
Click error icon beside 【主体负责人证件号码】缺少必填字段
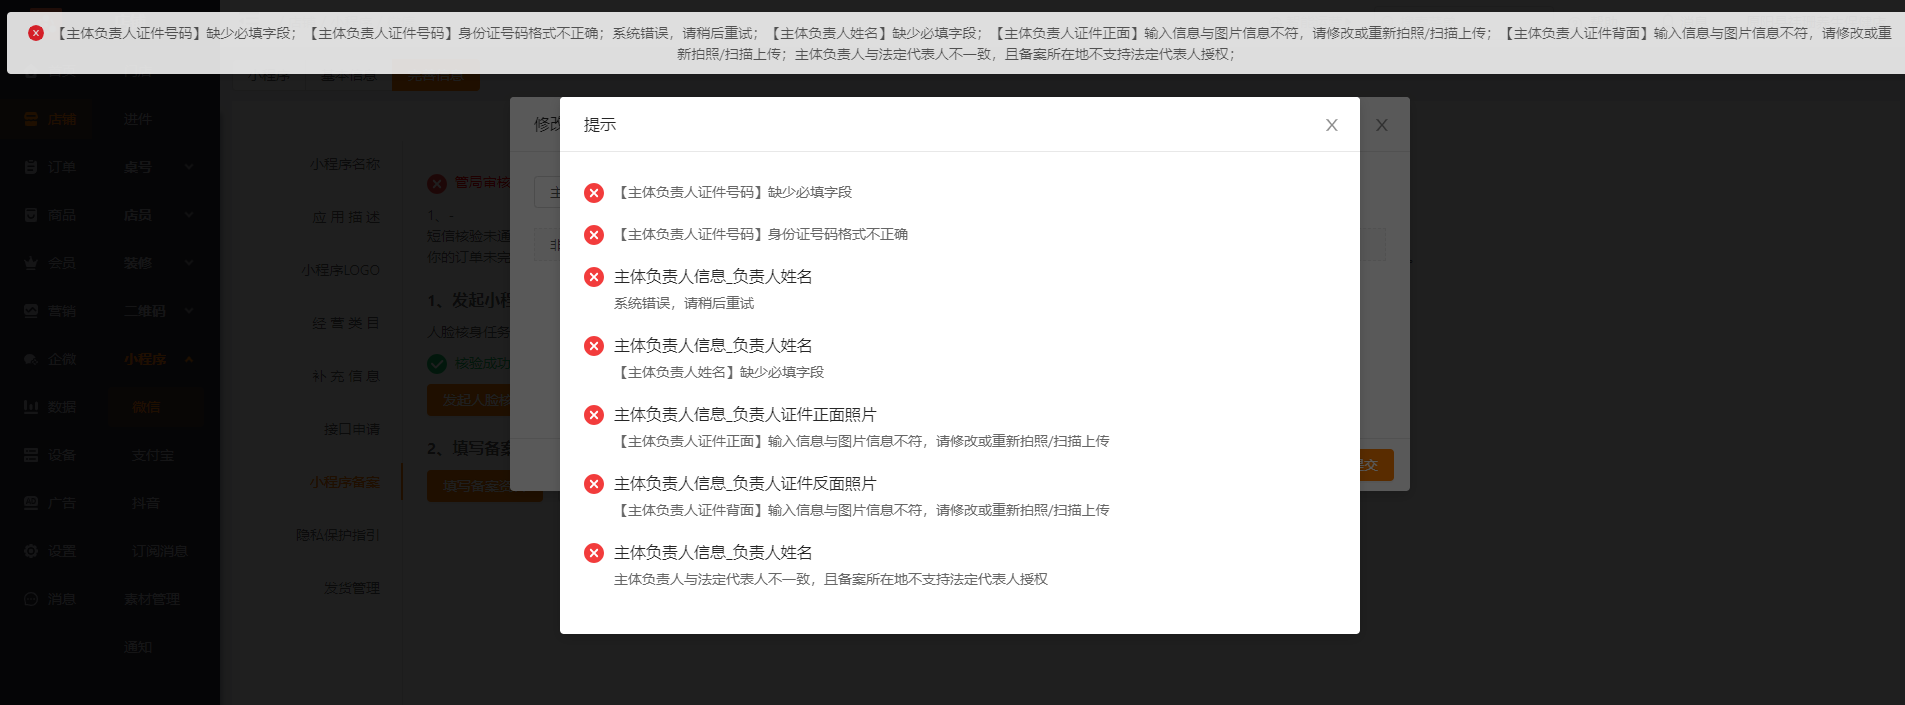594,193
